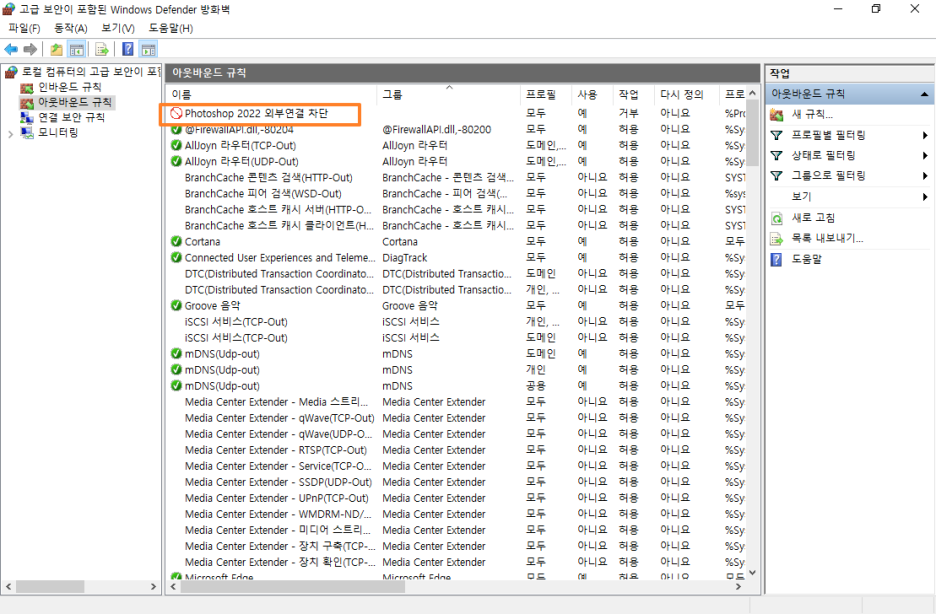
Task: Click the 프로필별 필터링 funnel icon
Action: coord(777,135)
